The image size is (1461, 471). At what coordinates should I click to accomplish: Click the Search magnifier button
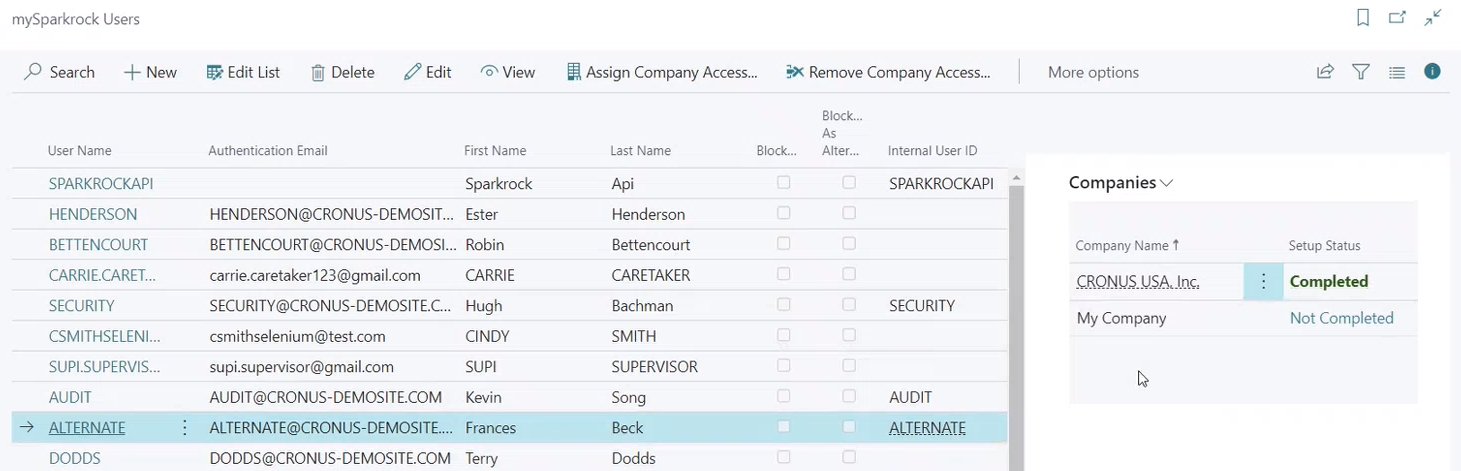pos(59,72)
